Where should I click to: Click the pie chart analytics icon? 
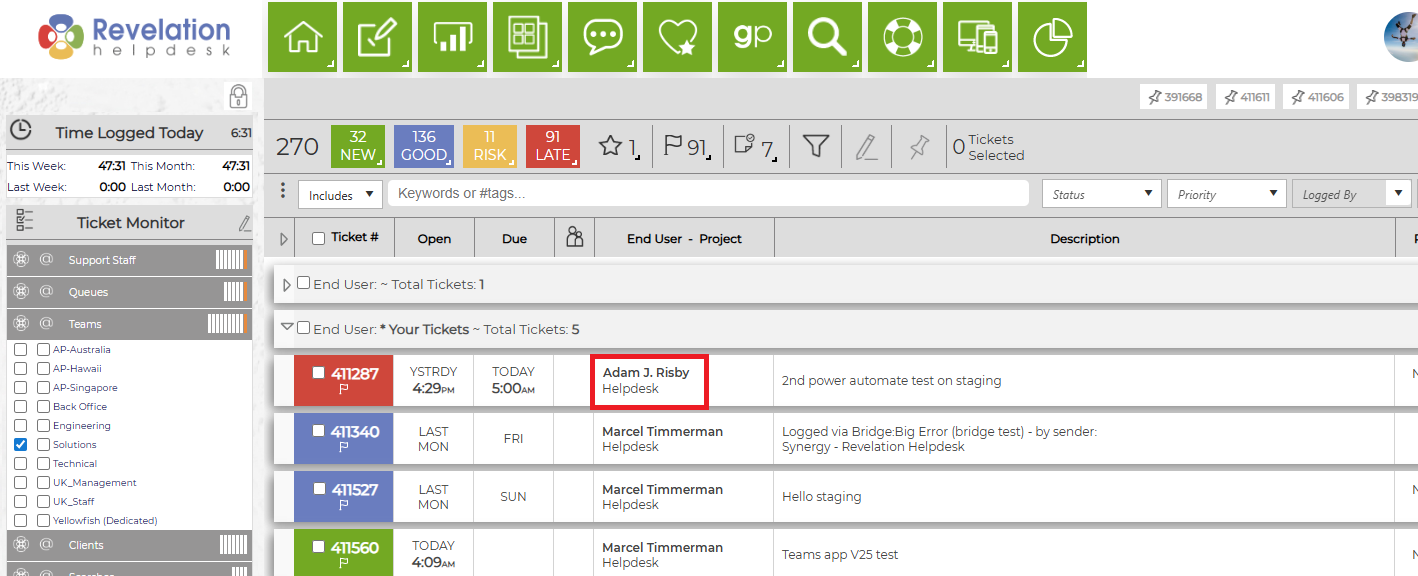[1052, 37]
